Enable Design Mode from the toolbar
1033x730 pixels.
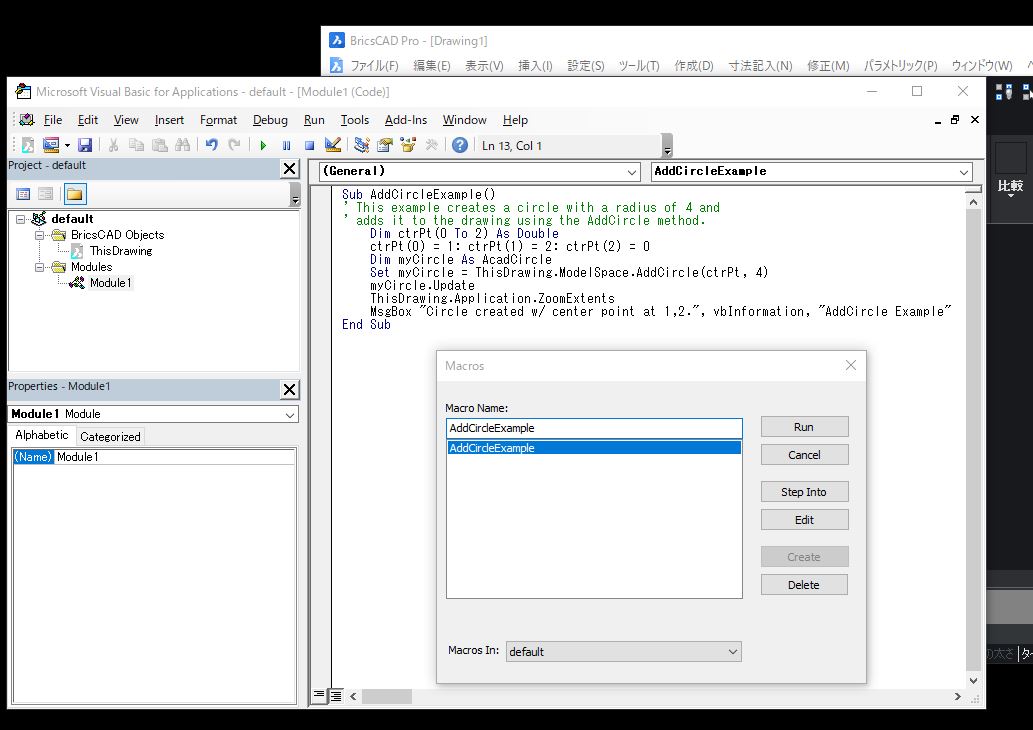[333, 144]
